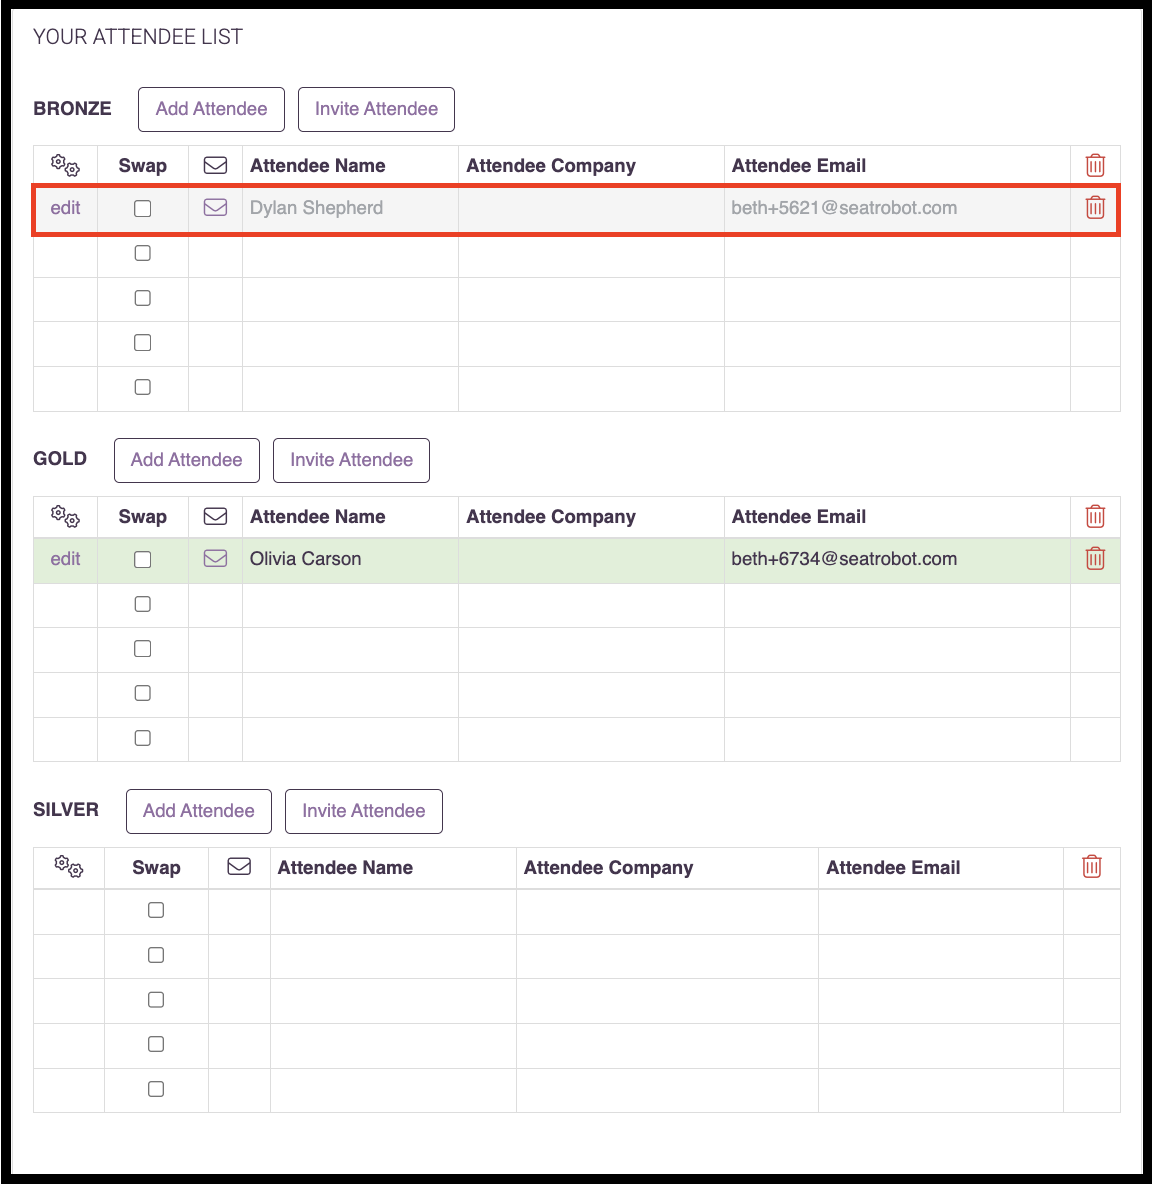
Task: Check the swap box in the first empty Gold row
Action: pos(143,604)
